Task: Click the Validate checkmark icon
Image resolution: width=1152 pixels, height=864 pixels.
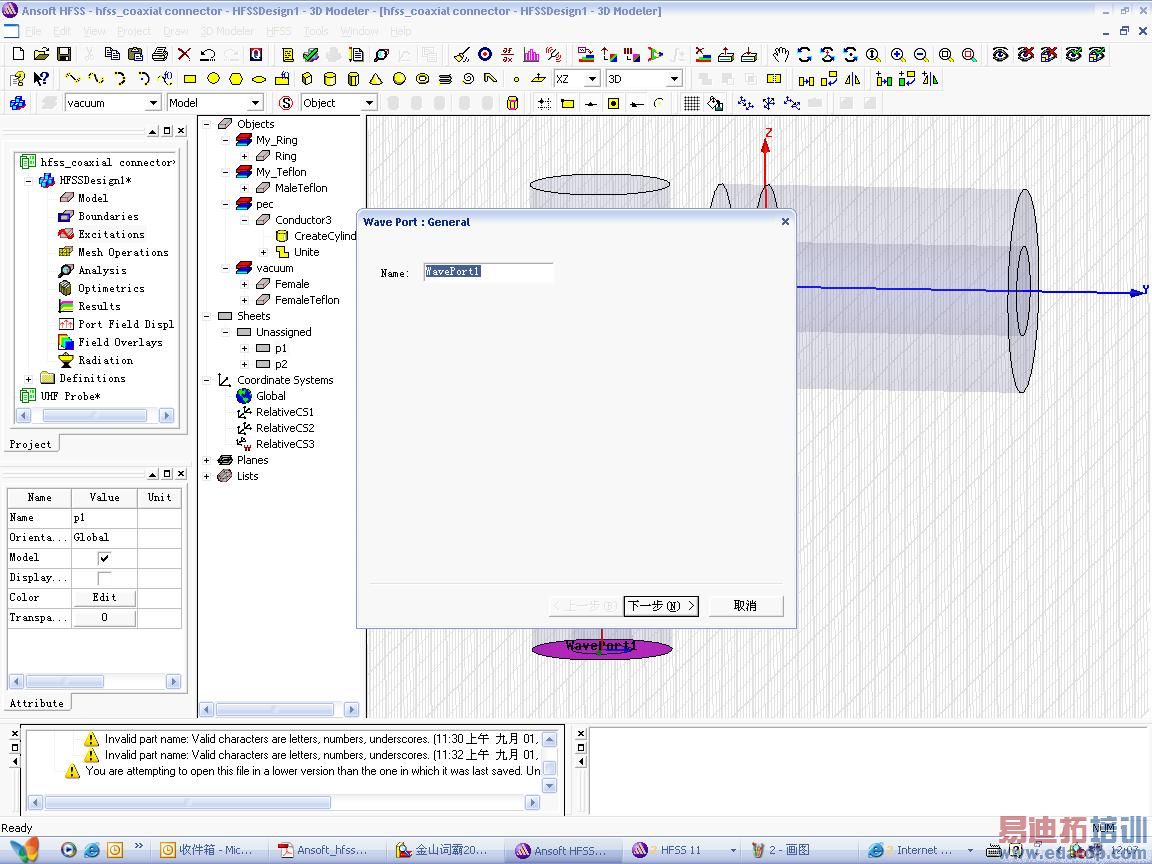Action: point(310,55)
